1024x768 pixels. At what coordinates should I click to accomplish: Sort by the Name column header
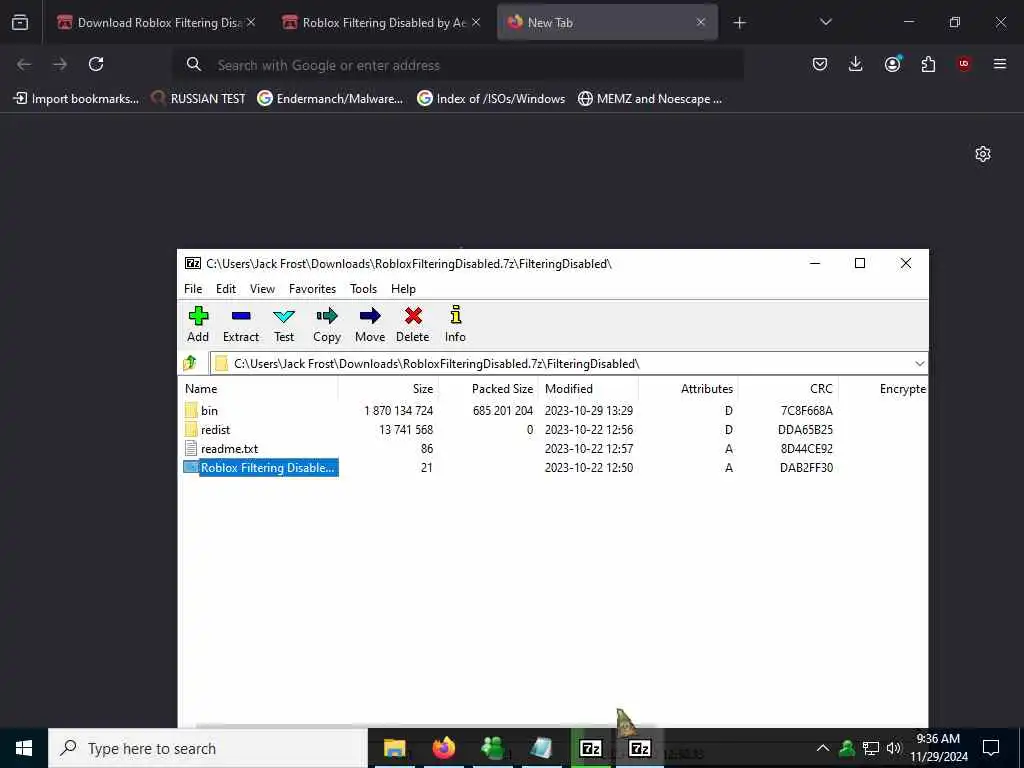point(259,389)
